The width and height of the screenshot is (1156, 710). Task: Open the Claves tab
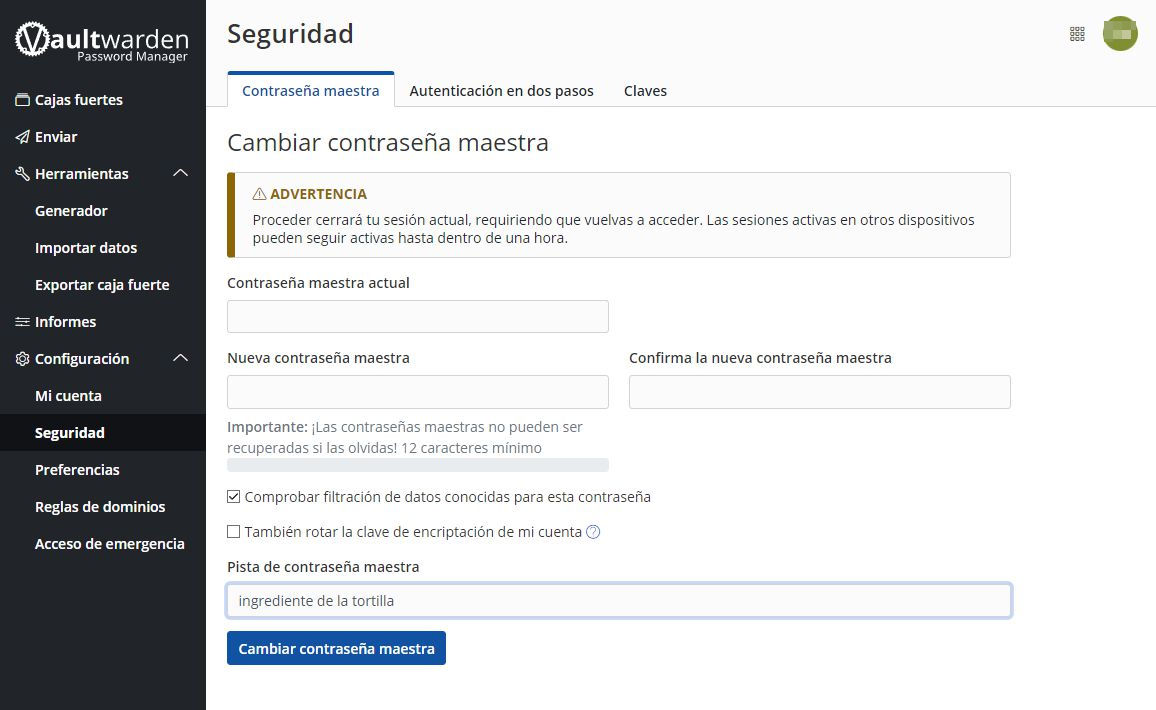pos(645,91)
